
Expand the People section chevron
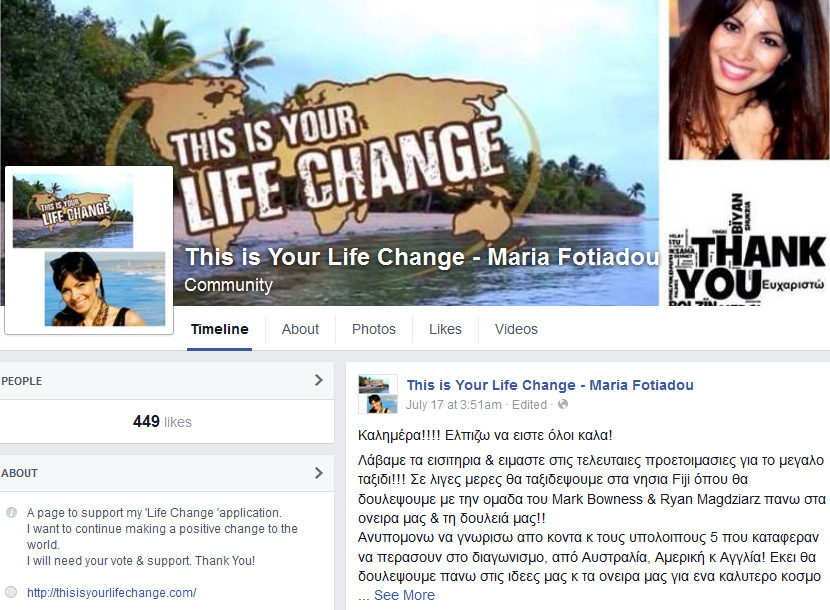coord(318,380)
